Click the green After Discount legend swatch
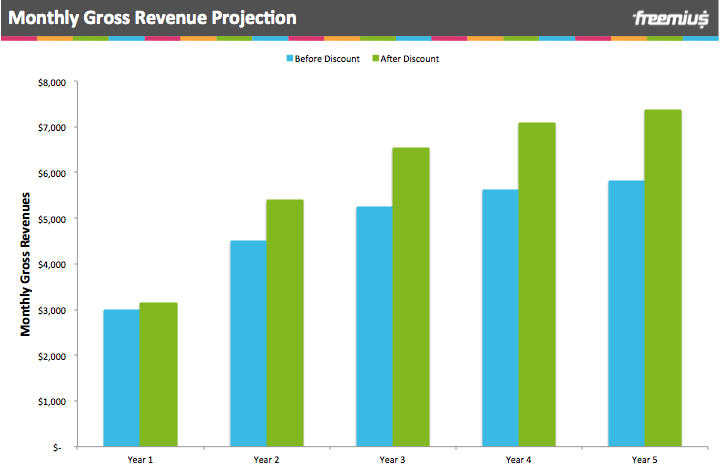Screen dimensions: 721x472 click(375, 58)
